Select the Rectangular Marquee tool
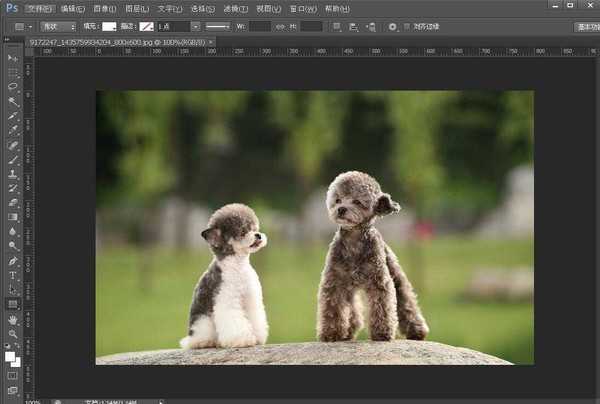Viewport: 600px width, 404px height. [13, 73]
